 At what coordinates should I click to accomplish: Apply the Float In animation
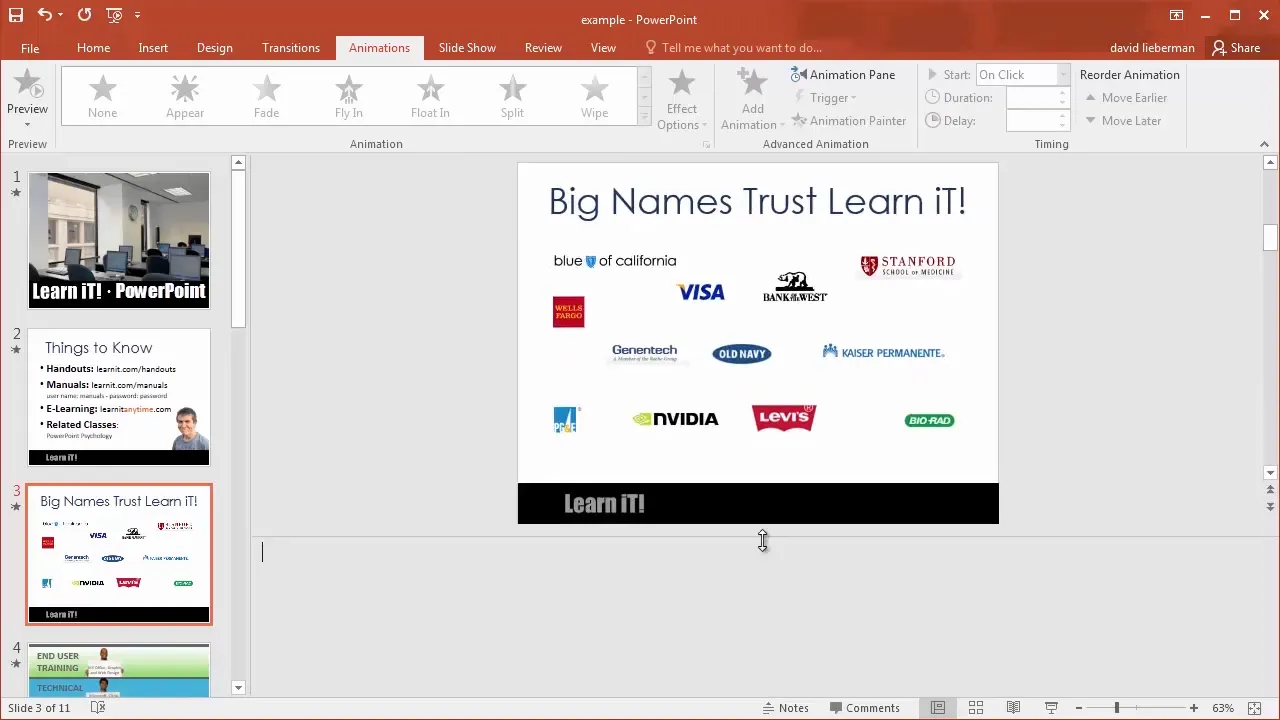click(430, 96)
